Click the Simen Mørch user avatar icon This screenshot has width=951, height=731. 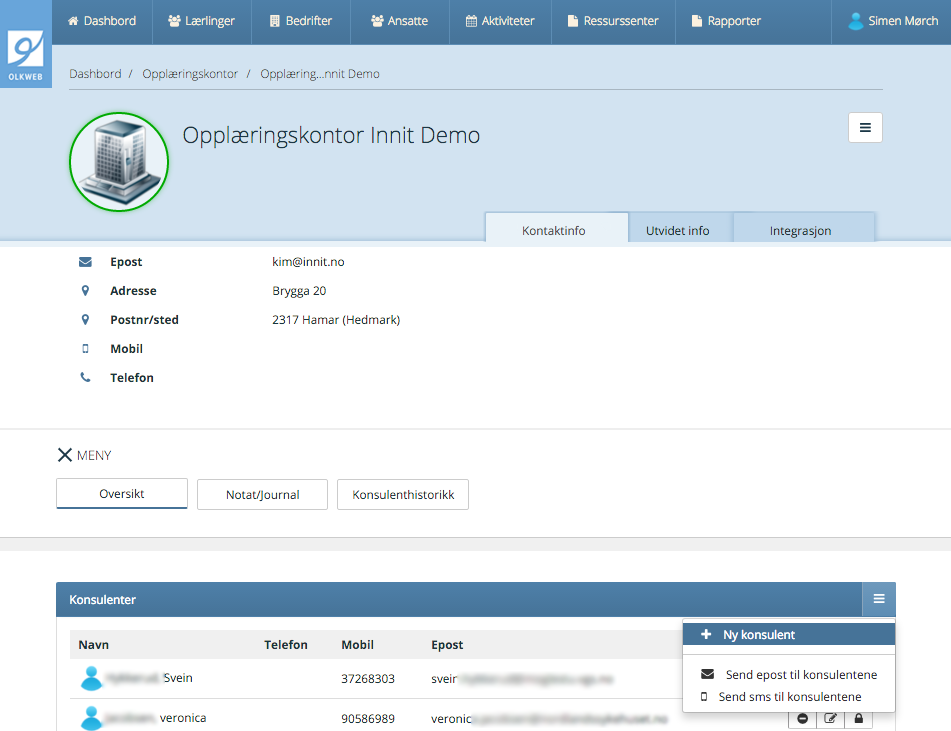(x=856, y=21)
